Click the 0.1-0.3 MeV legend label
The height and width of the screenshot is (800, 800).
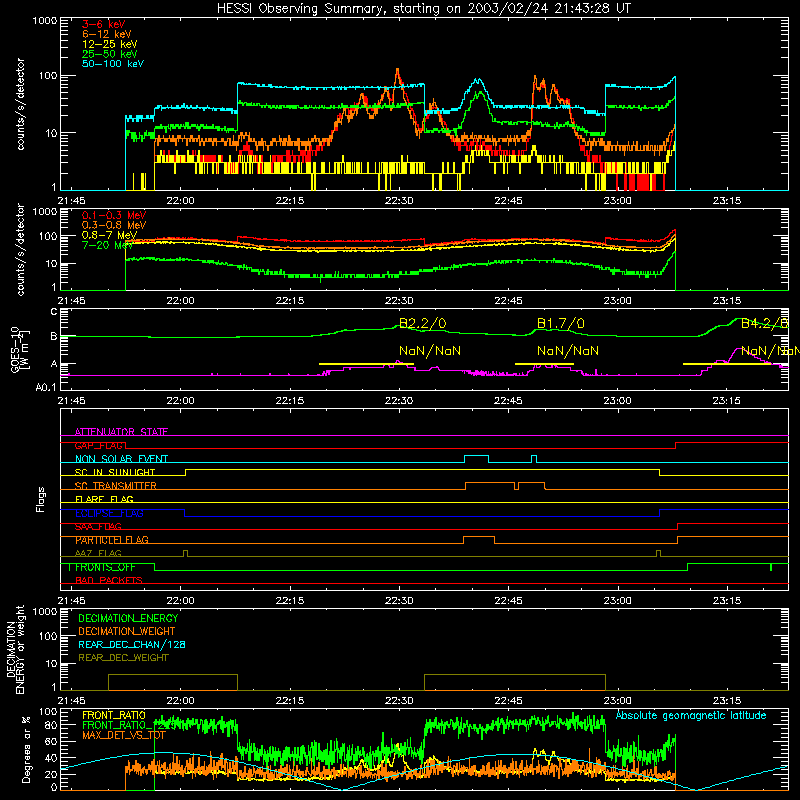click(114, 215)
